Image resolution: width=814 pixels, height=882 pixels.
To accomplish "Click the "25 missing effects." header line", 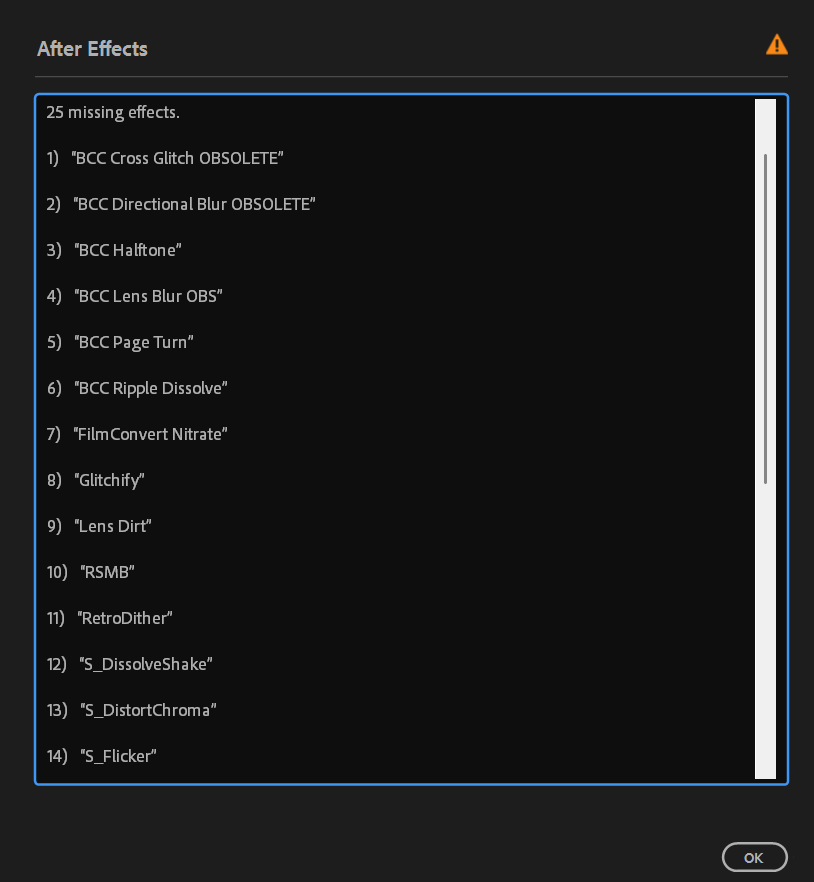I will click(x=113, y=112).
